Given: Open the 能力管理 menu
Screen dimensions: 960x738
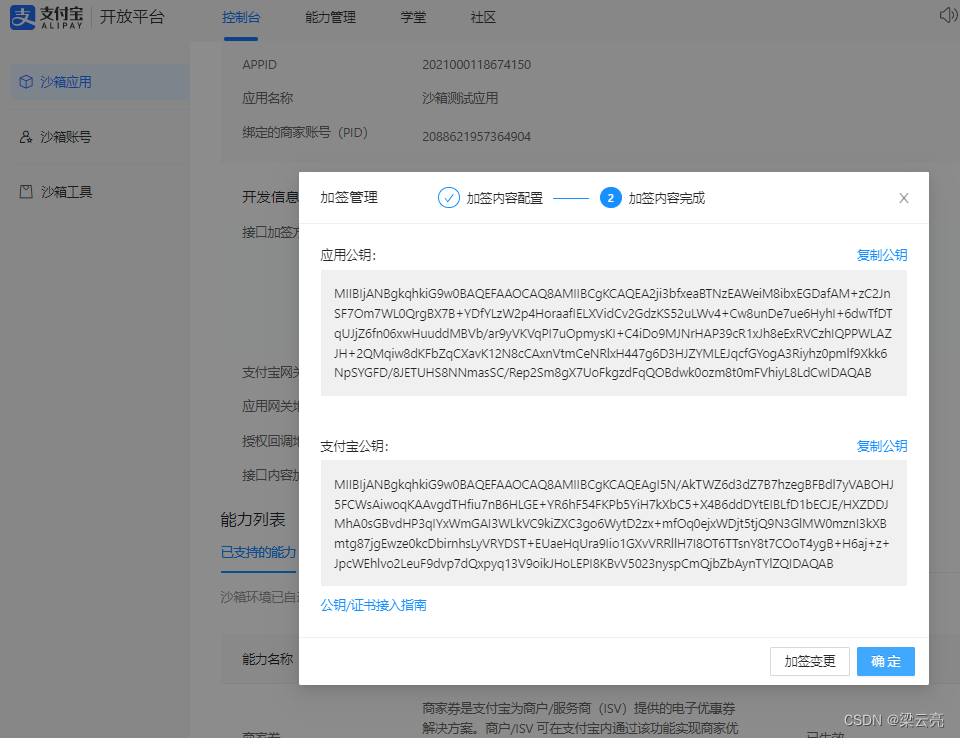Looking at the screenshot, I should pos(331,18).
